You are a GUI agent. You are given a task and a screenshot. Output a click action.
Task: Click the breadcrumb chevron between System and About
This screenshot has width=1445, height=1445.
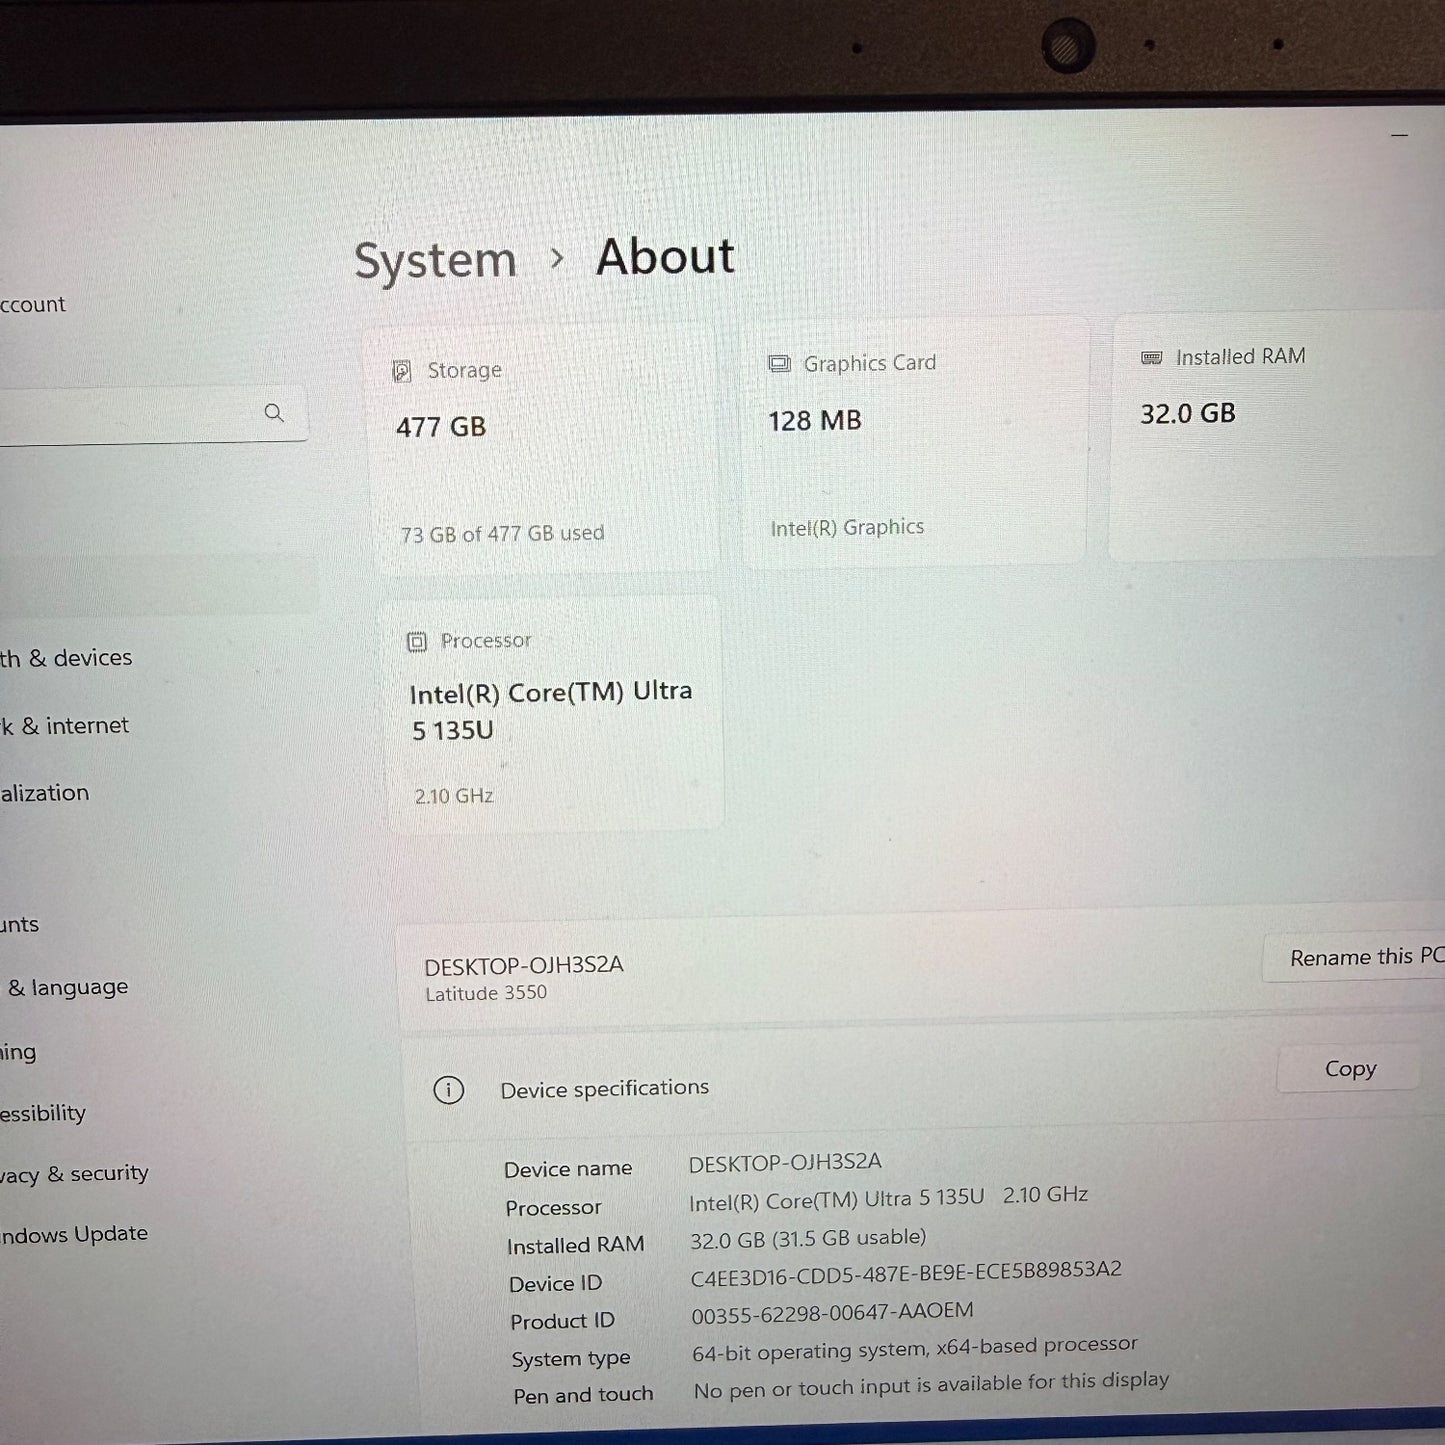pyautogui.click(x=557, y=259)
